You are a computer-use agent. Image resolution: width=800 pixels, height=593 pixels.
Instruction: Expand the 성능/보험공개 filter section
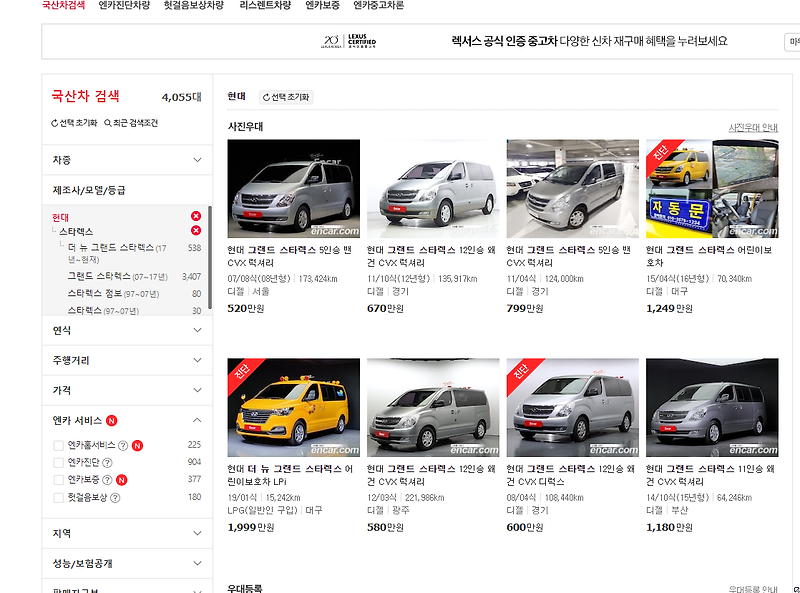[x=127, y=563]
